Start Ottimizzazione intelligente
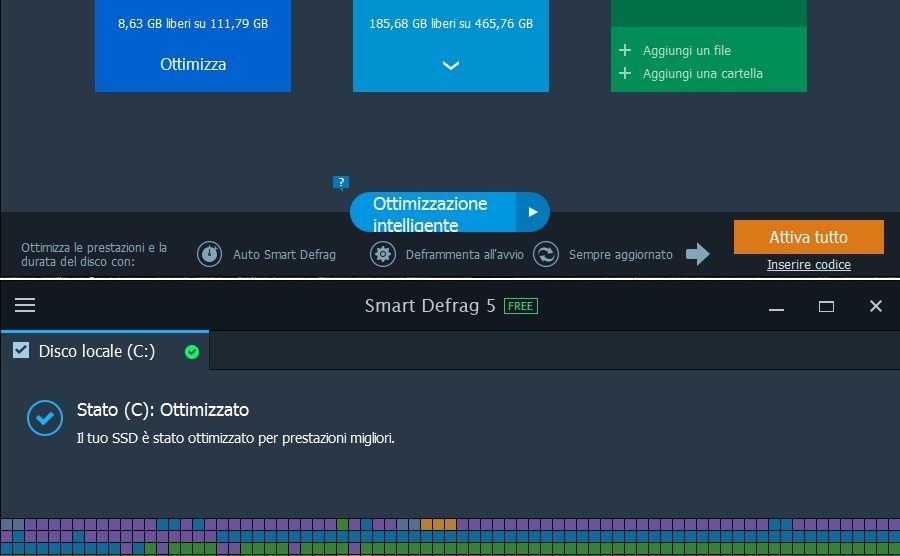This screenshot has width=900, height=556. coord(433,212)
